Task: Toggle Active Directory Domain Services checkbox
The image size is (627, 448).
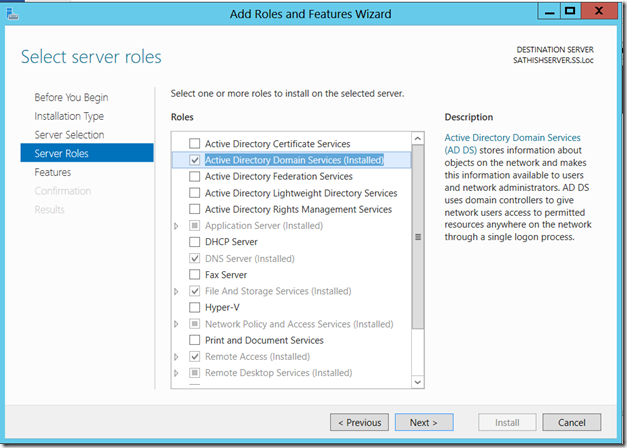Action: pos(195,160)
